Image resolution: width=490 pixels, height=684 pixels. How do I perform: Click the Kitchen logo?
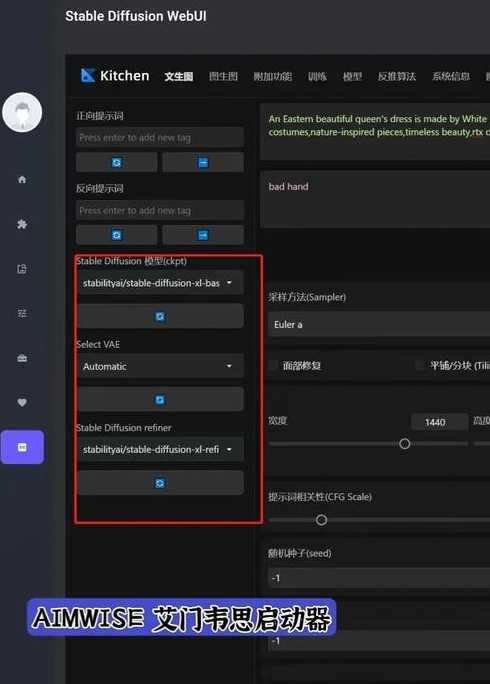115,75
